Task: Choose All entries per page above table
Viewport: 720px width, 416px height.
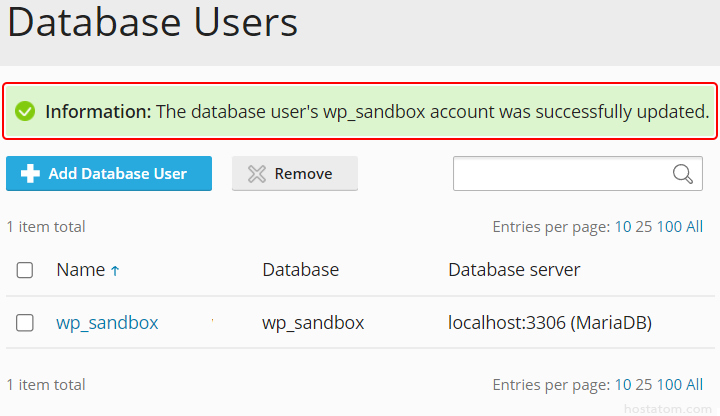Action: coord(695,227)
